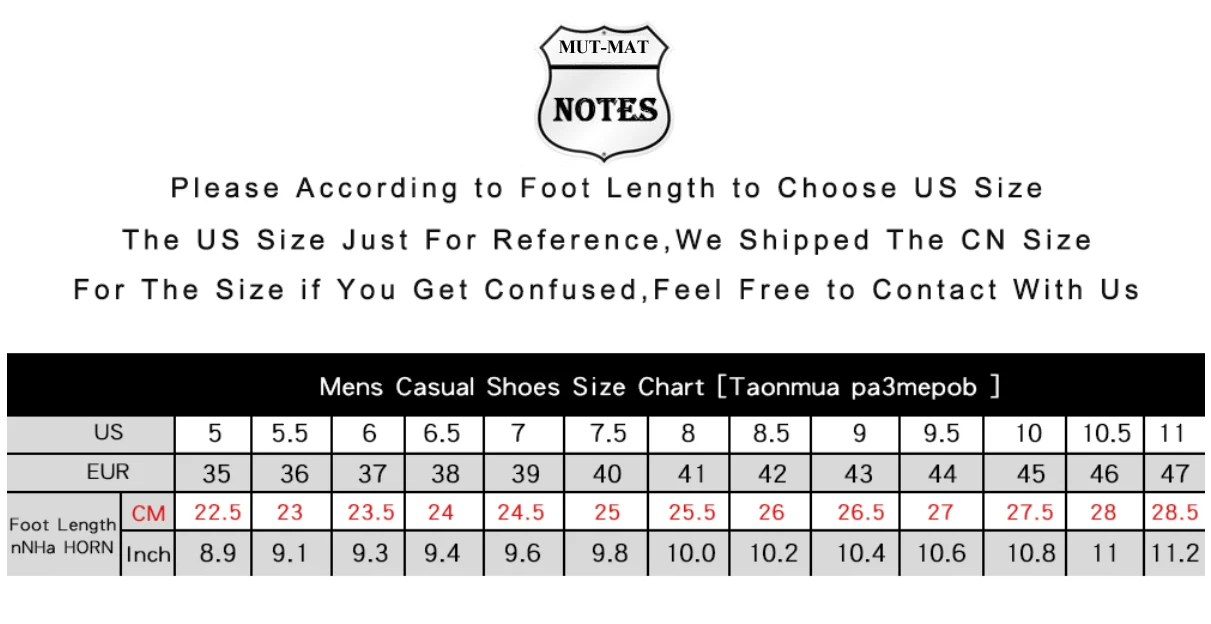1211x624 pixels.
Task: Click the red CM label cell
Action: tap(148, 513)
